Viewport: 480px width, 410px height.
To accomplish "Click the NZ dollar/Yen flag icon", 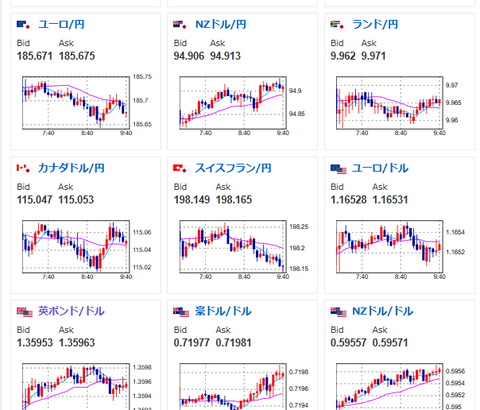I will click(181, 25).
